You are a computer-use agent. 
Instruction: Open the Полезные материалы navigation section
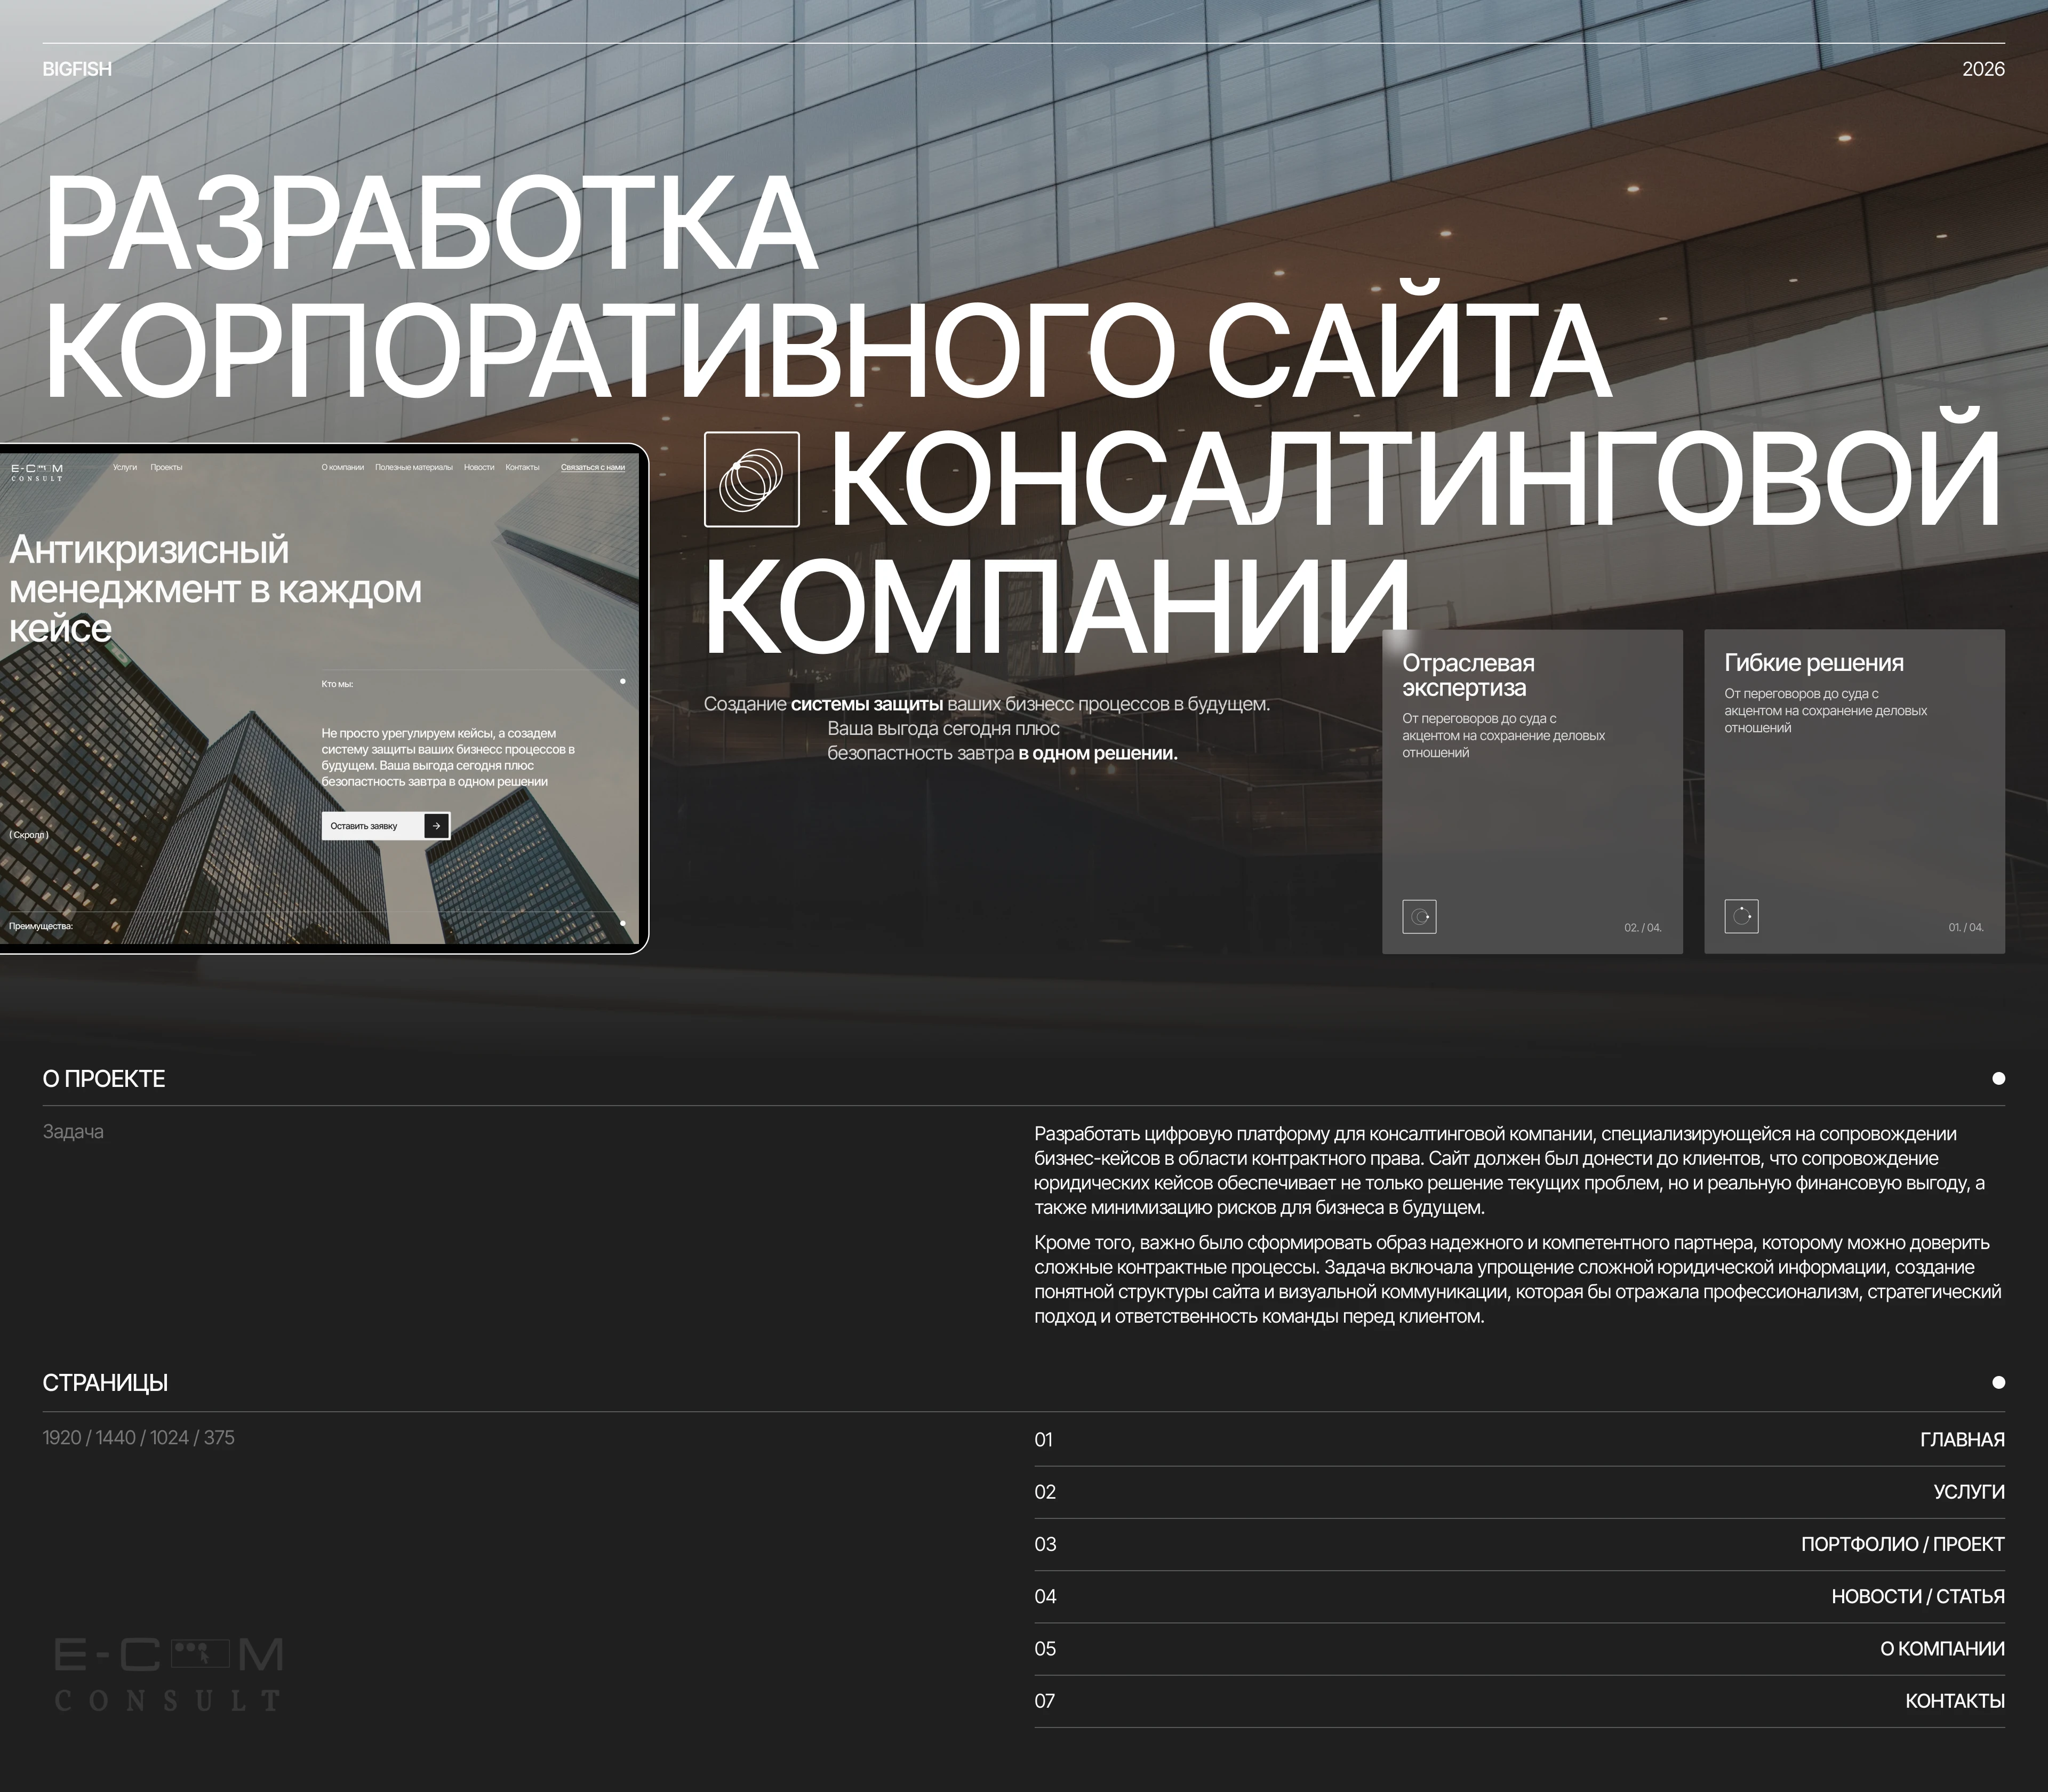coord(413,467)
